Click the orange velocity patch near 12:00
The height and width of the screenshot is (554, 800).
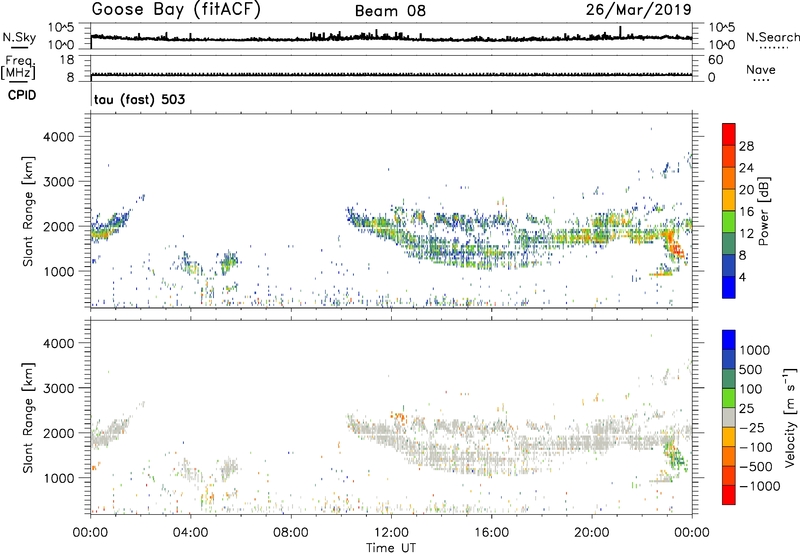398,418
